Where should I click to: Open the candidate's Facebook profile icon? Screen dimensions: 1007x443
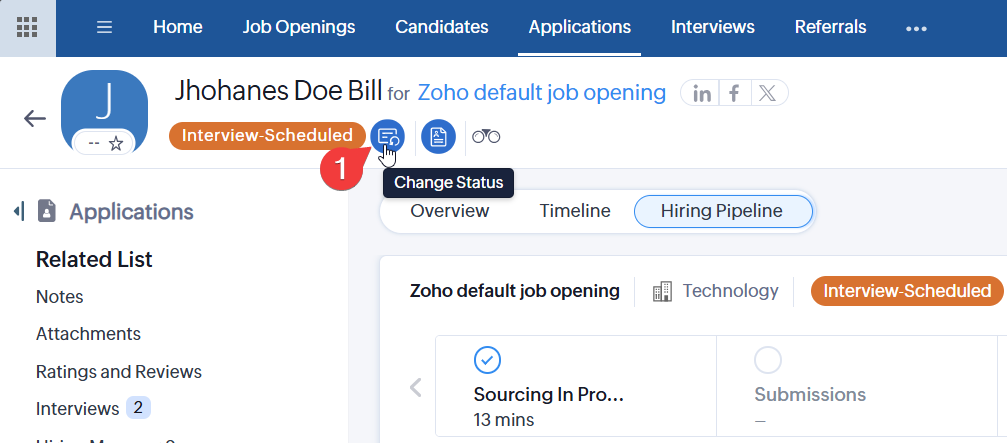(734, 94)
